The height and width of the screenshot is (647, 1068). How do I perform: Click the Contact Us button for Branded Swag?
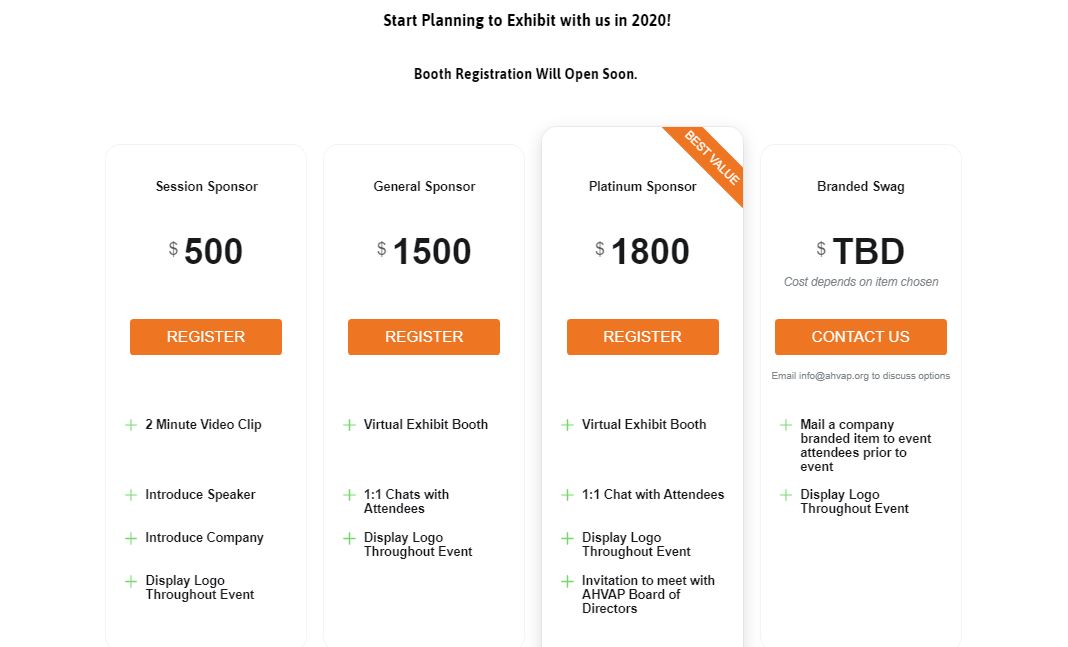860,337
